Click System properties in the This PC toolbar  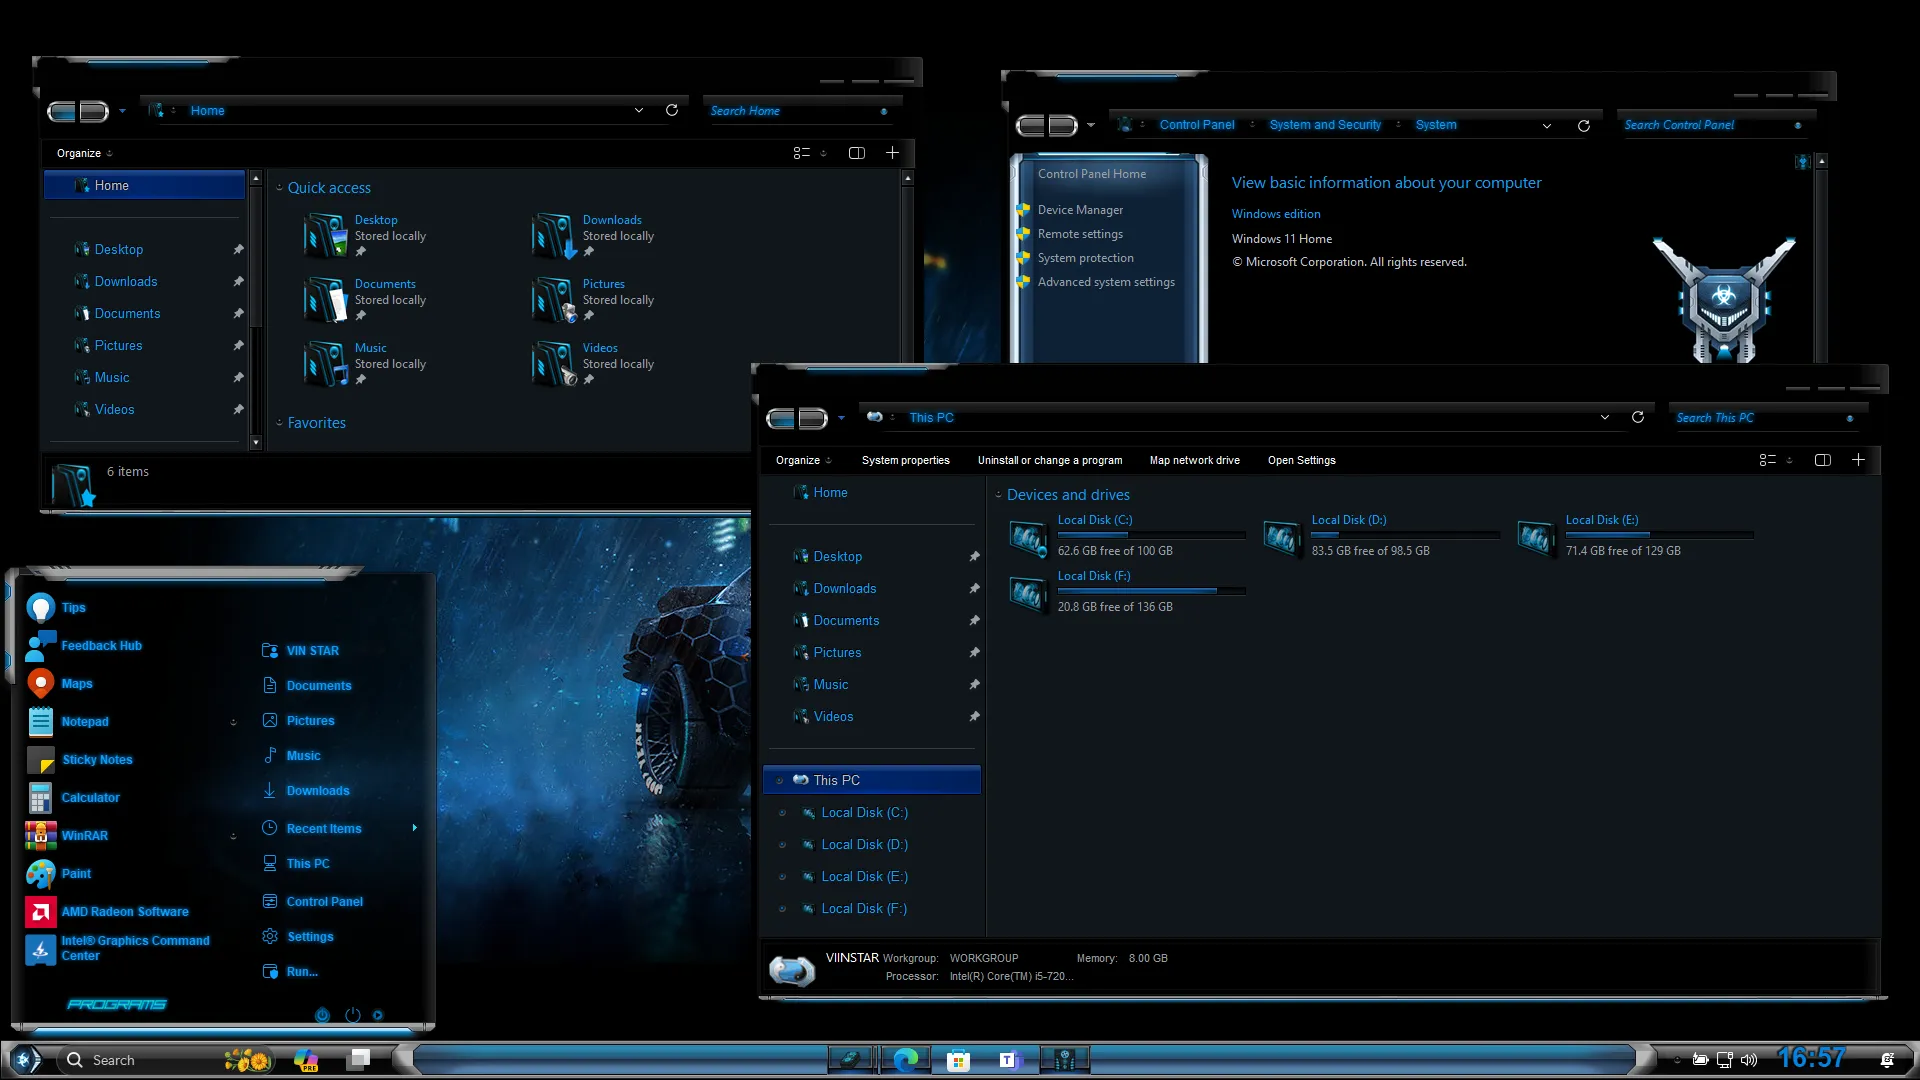click(x=905, y=460)
